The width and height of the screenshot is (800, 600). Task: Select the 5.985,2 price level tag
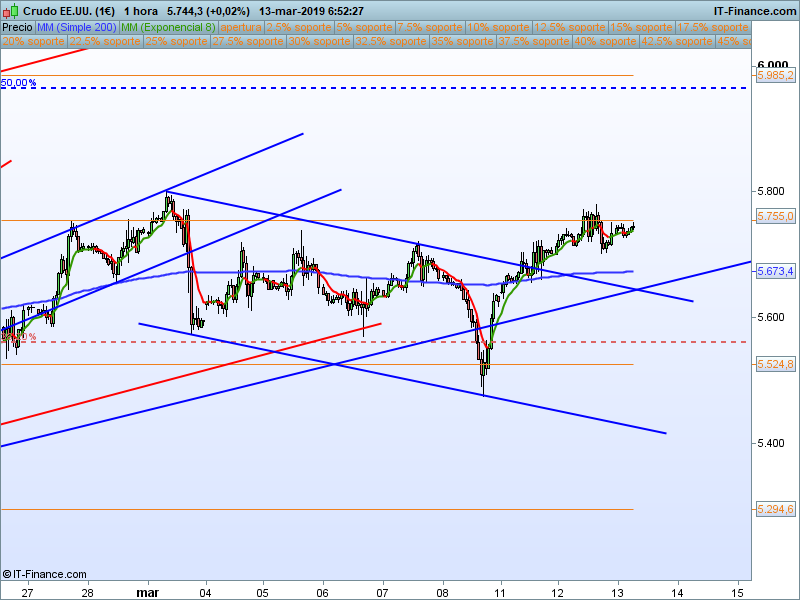click(775, 76)
